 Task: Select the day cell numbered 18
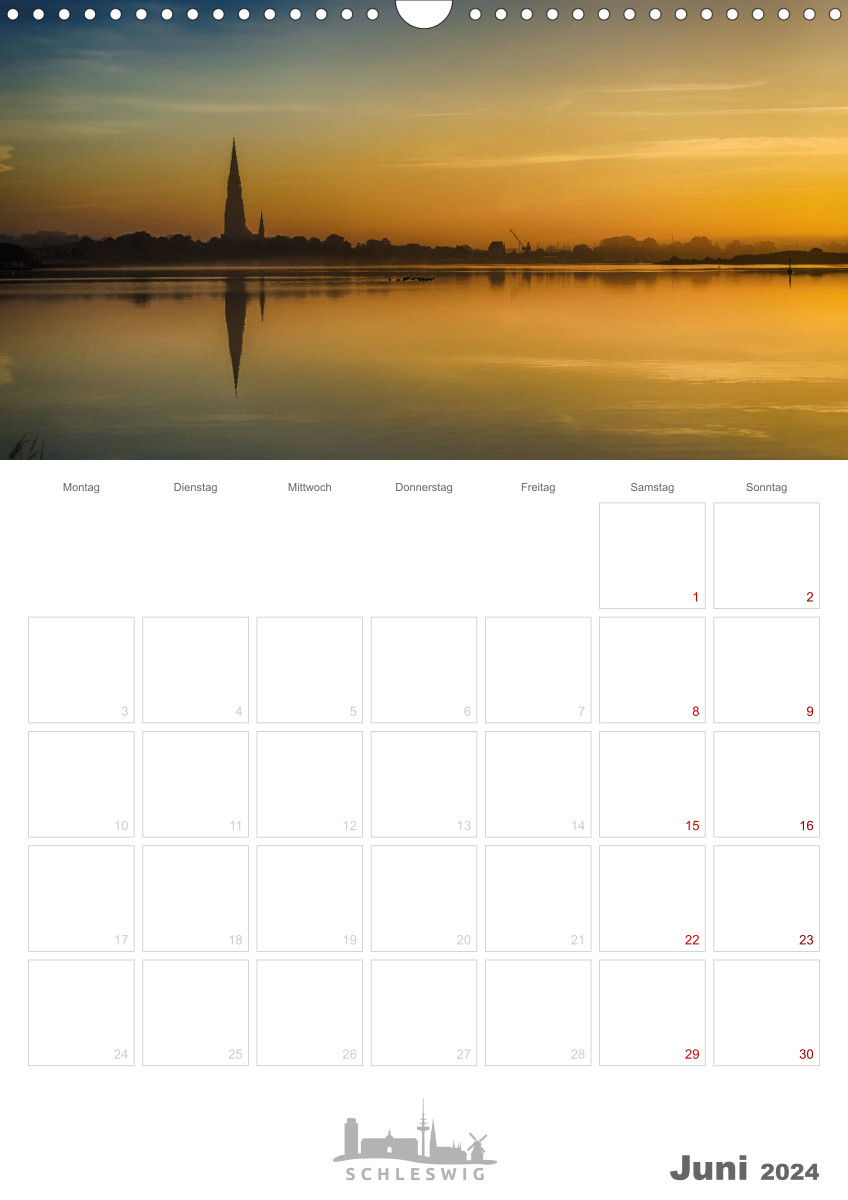click(195, 898)
